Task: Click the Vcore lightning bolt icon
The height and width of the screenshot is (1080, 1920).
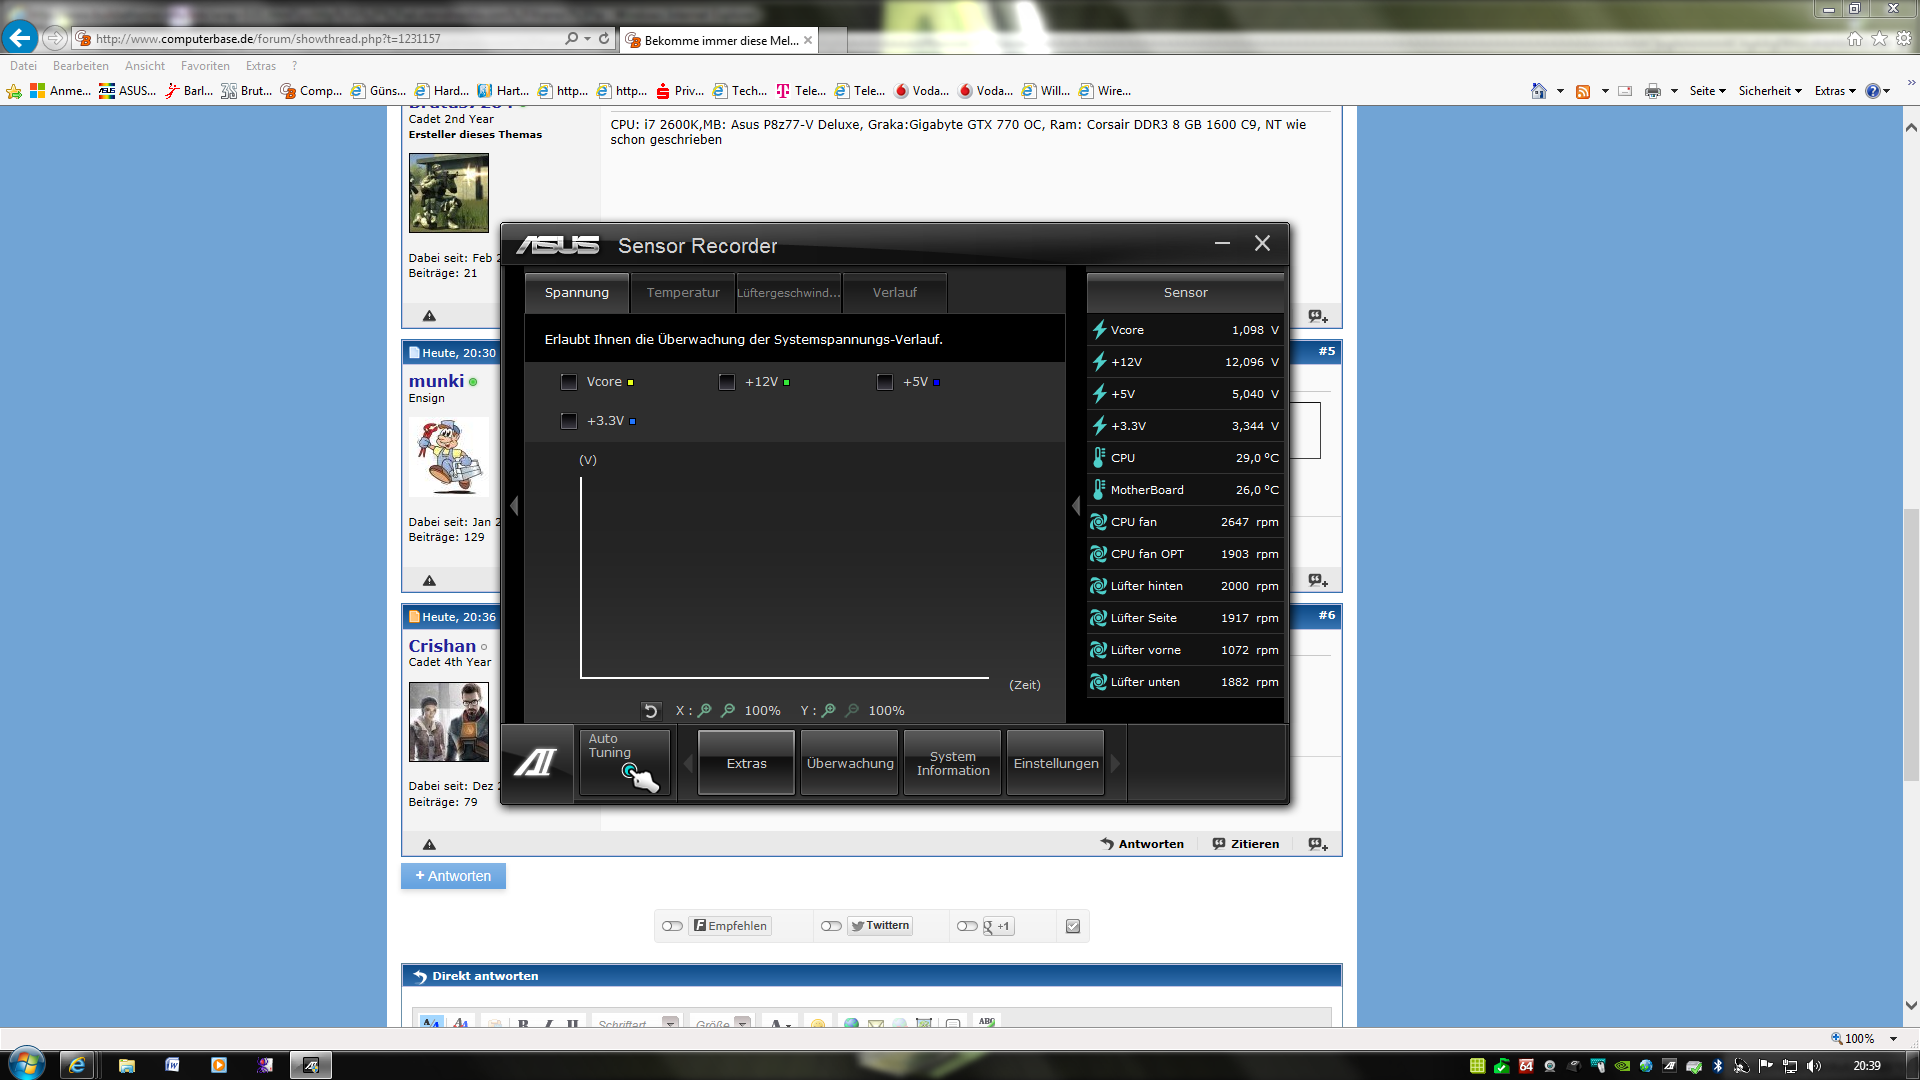Action: pos(1099,330)
